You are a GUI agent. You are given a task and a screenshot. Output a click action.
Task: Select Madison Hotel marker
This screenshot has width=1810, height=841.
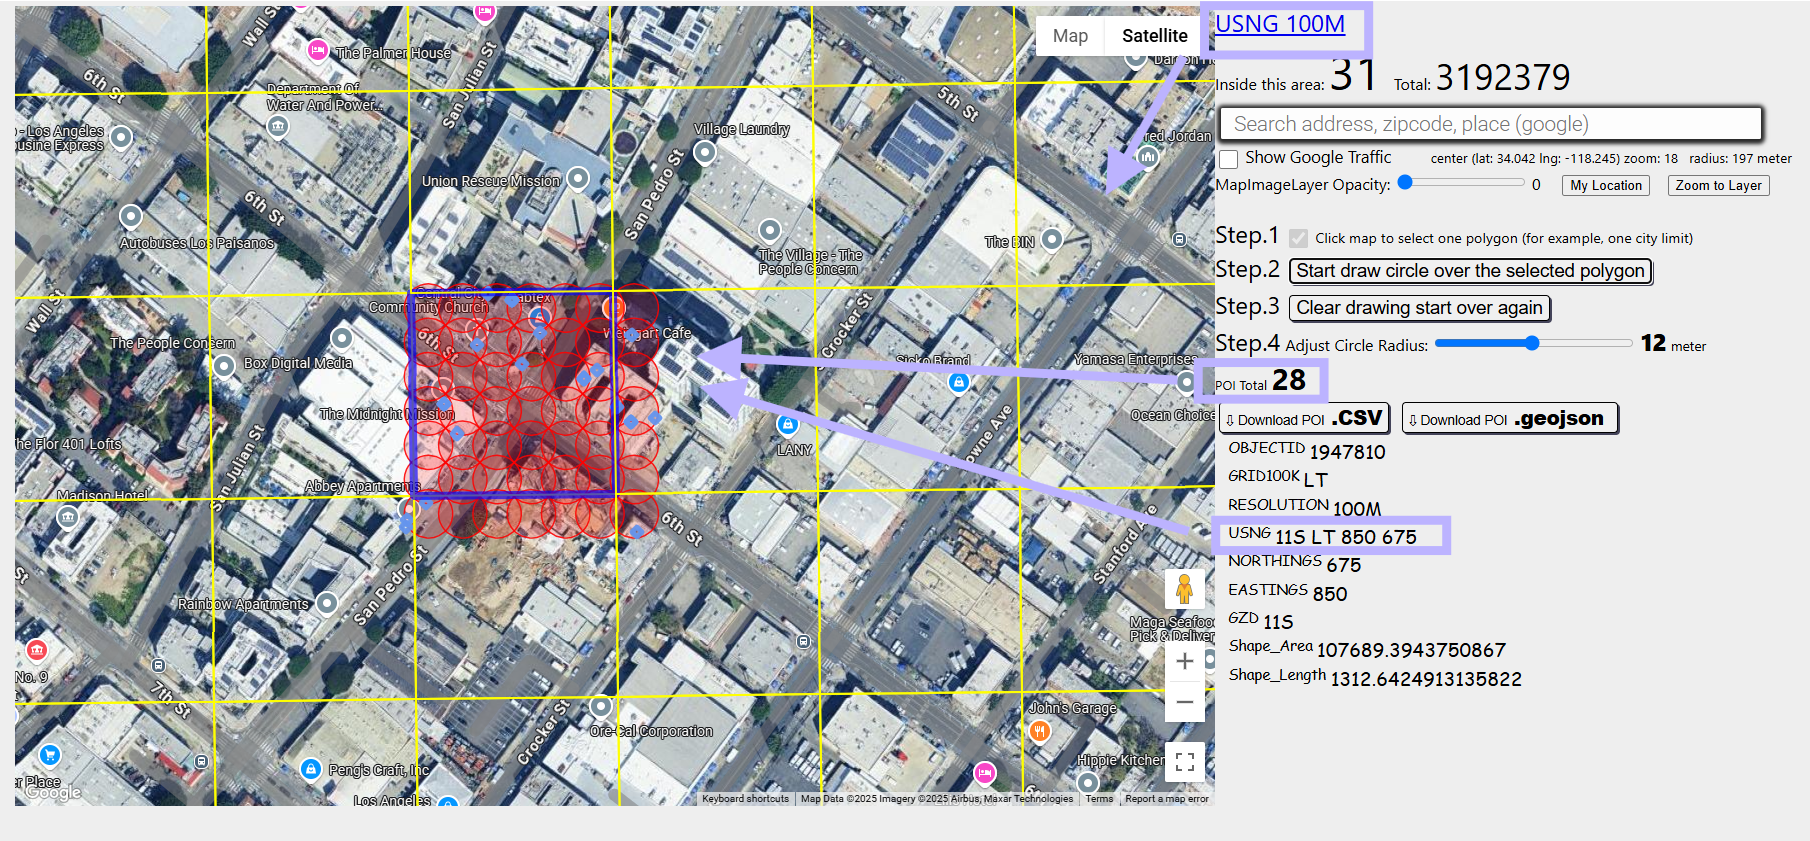click(68, 517)
